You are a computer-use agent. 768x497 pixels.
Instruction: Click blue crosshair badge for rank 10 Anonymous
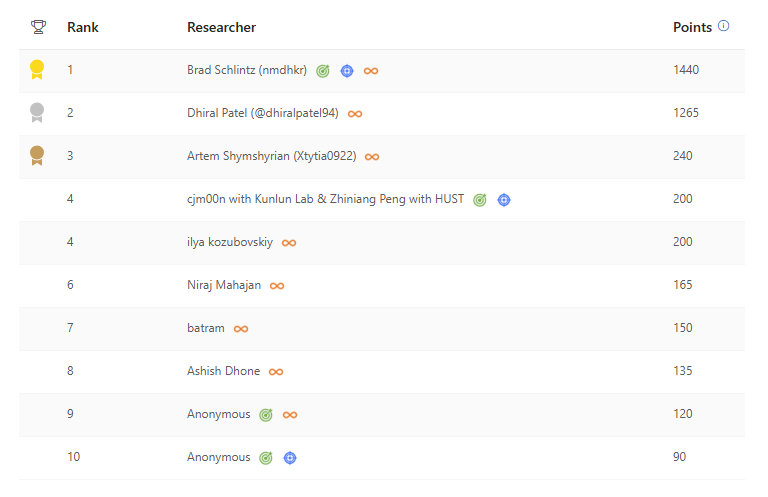pos(290,458)
